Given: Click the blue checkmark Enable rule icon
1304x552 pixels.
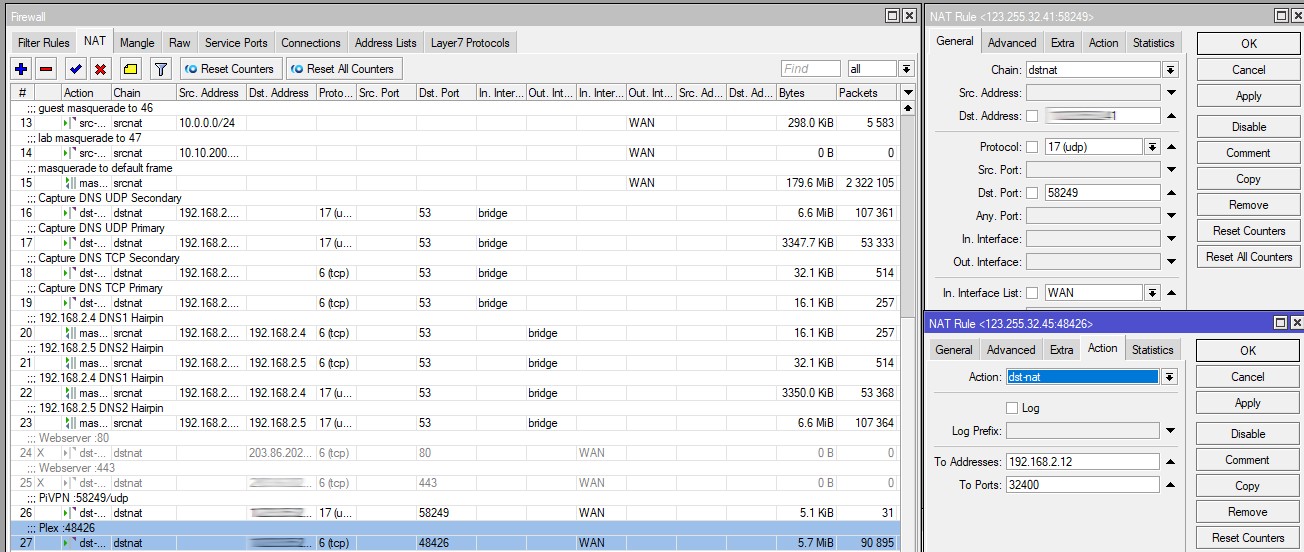Looking at the screenshot, I should pyautogui.click(x=75, y=69).
